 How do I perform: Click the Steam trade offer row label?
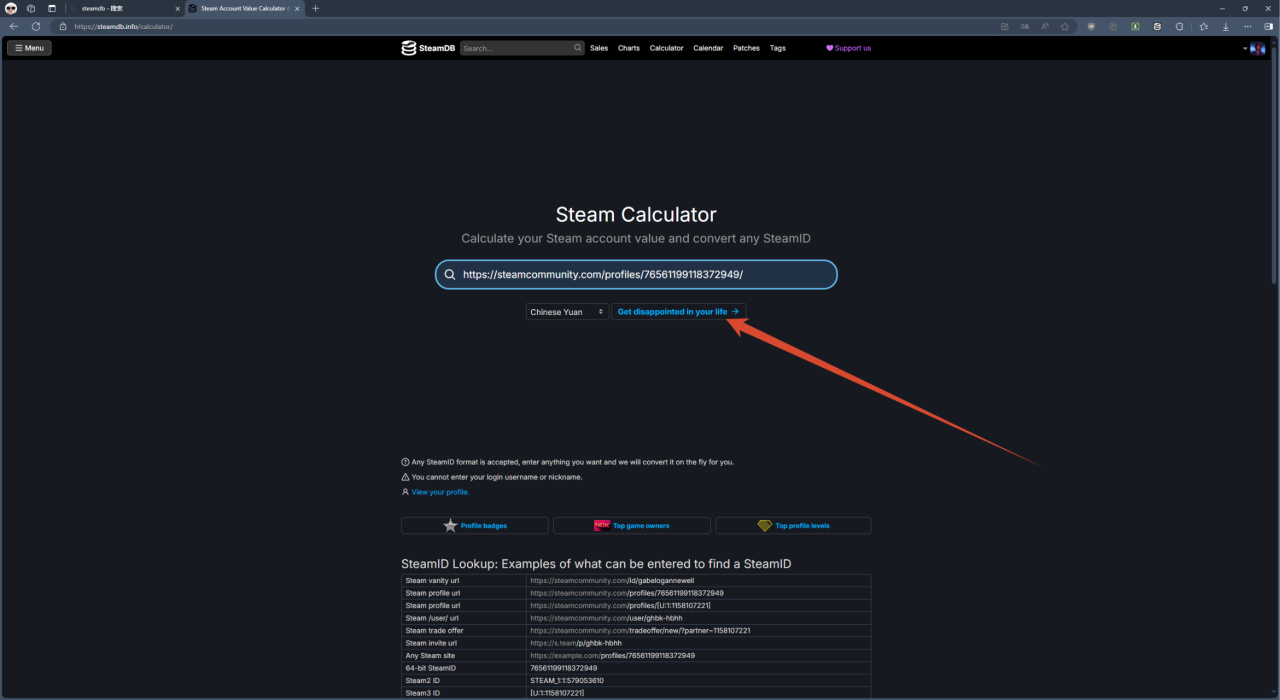point(434,631)
